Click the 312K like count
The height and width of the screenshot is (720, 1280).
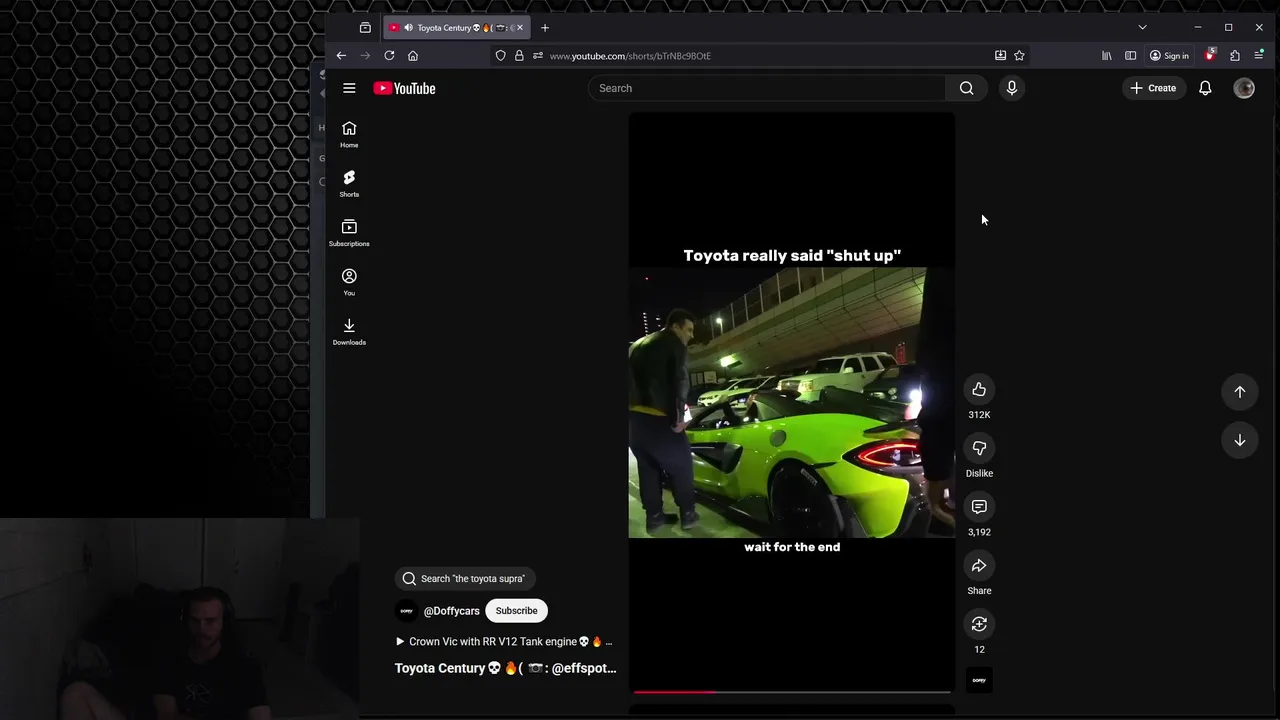tap(979, 415)
